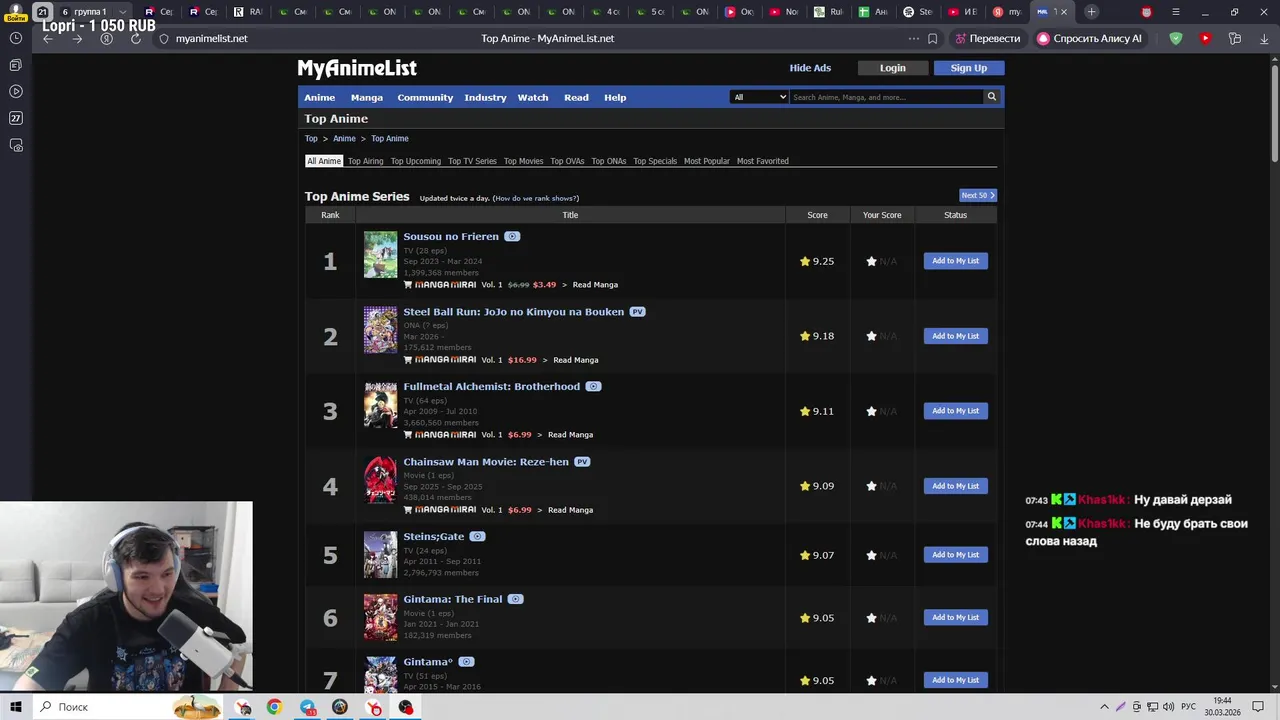Image resolution: width=1280 pixels, height=720 pixels.
Task: Open the browser downloads icon
Action: pos(1264,38)
